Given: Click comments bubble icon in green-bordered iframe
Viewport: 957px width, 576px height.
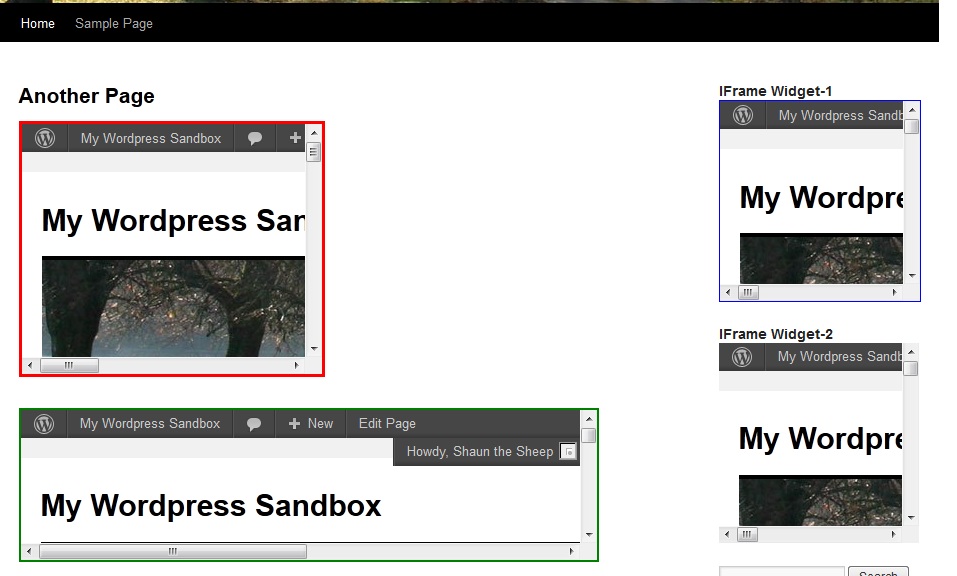Looking at the screenshot, I should (254, 424).
